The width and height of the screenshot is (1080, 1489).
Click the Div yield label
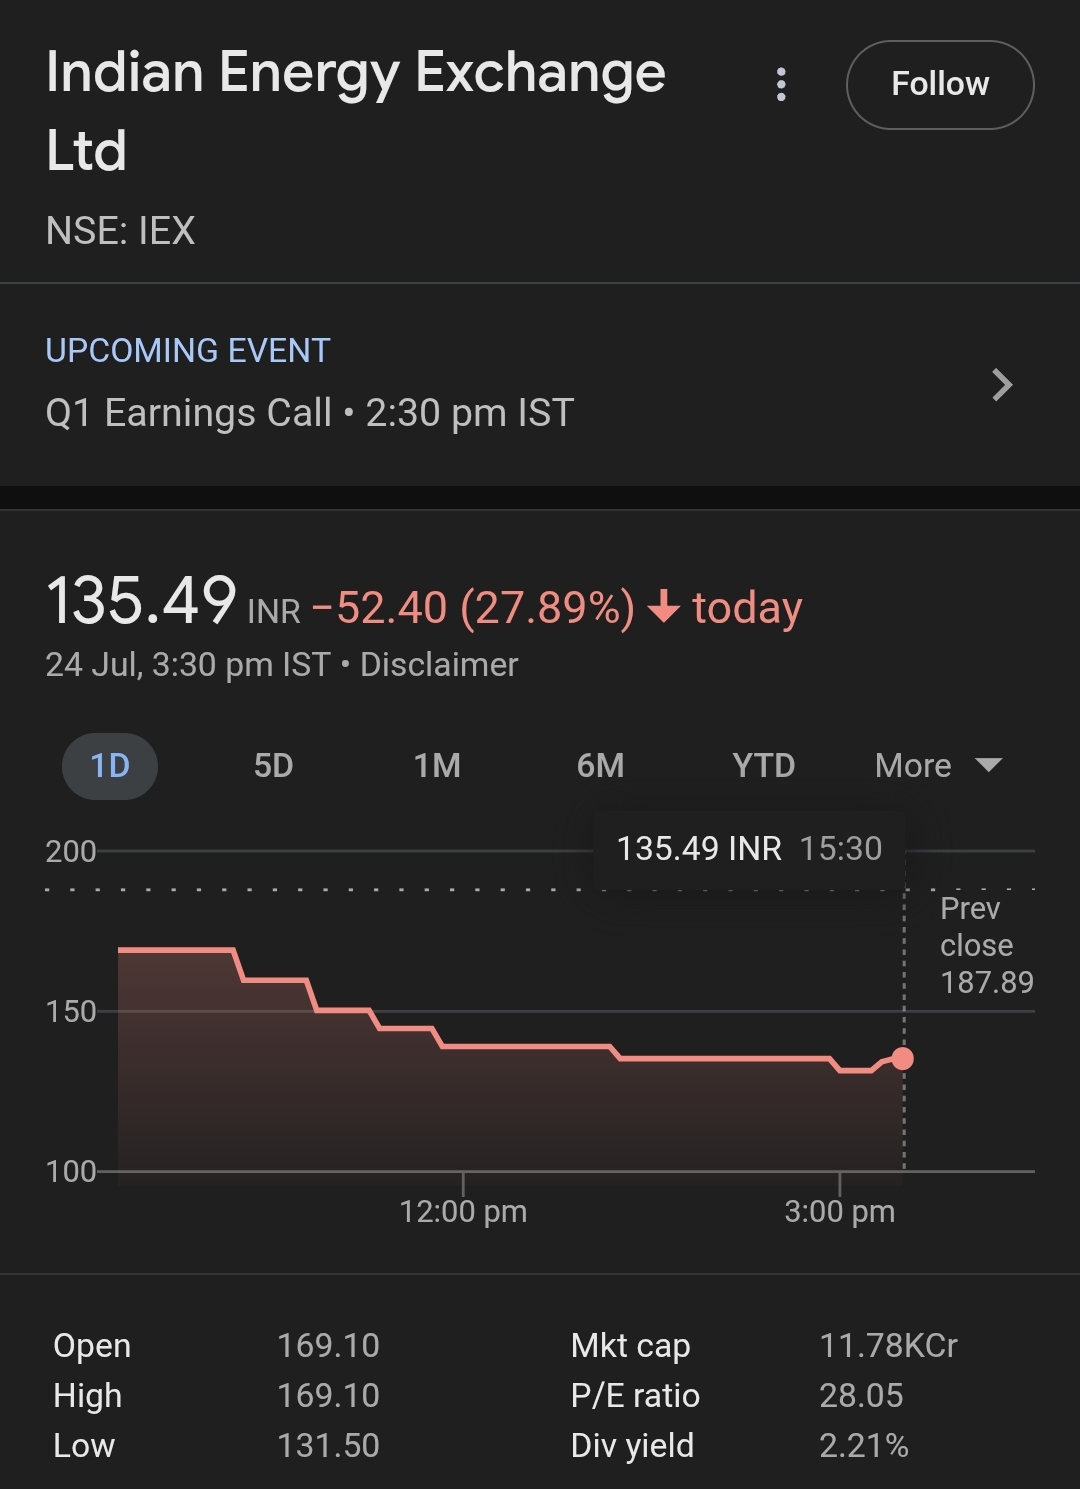pos(632,1447)
